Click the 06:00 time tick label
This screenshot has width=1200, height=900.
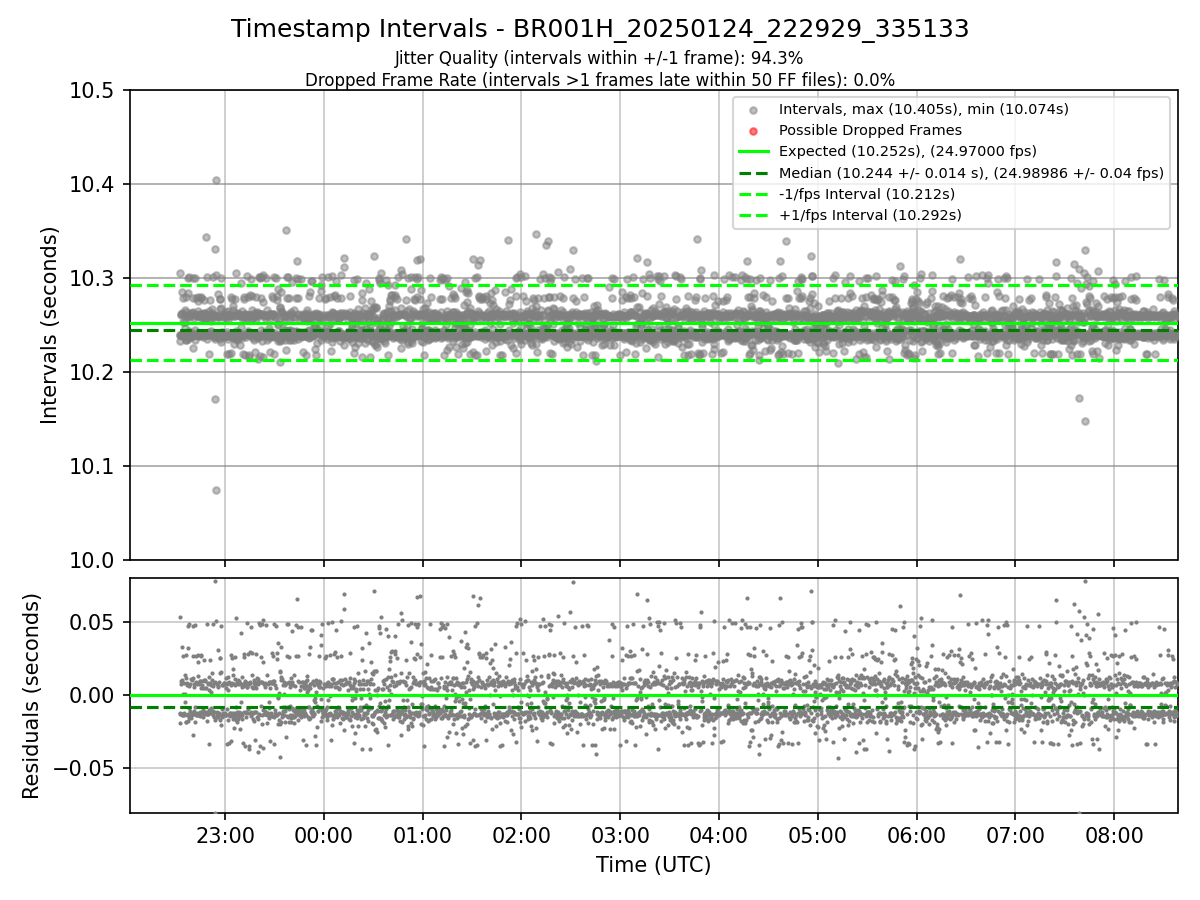(916, 835)
